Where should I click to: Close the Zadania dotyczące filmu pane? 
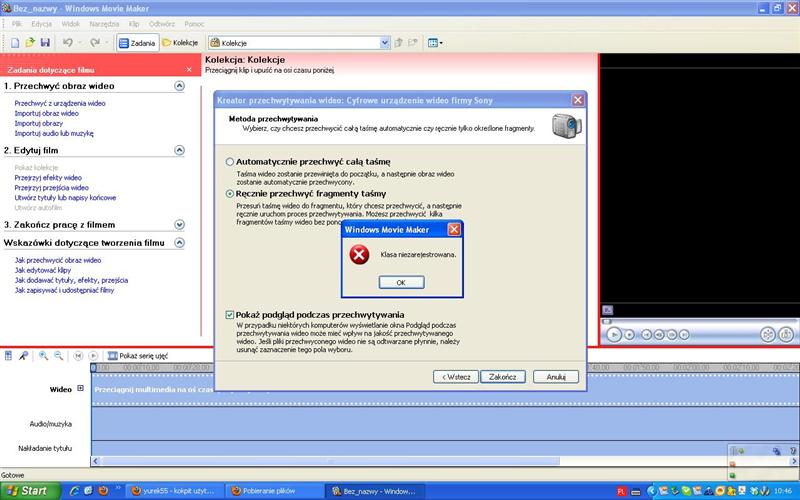pos(189,70)
